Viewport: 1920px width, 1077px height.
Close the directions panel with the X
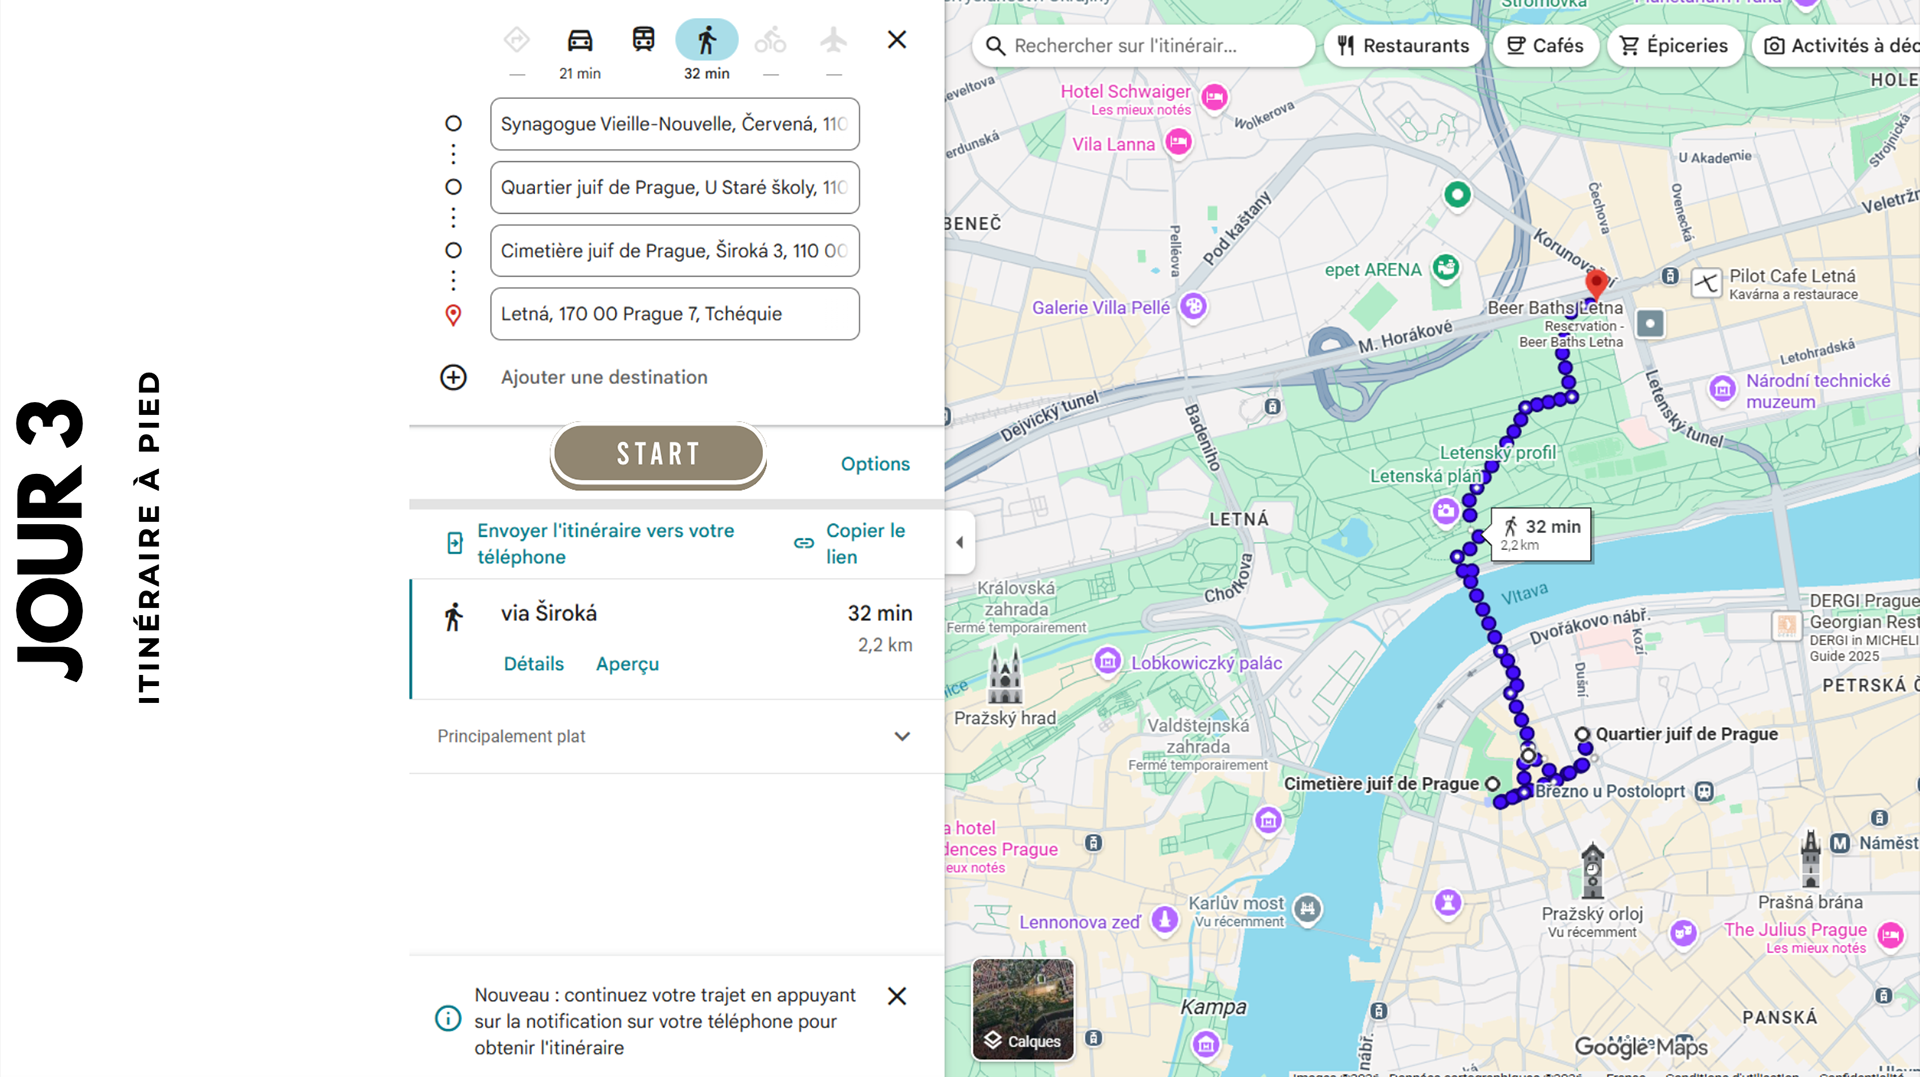[897, 40]
